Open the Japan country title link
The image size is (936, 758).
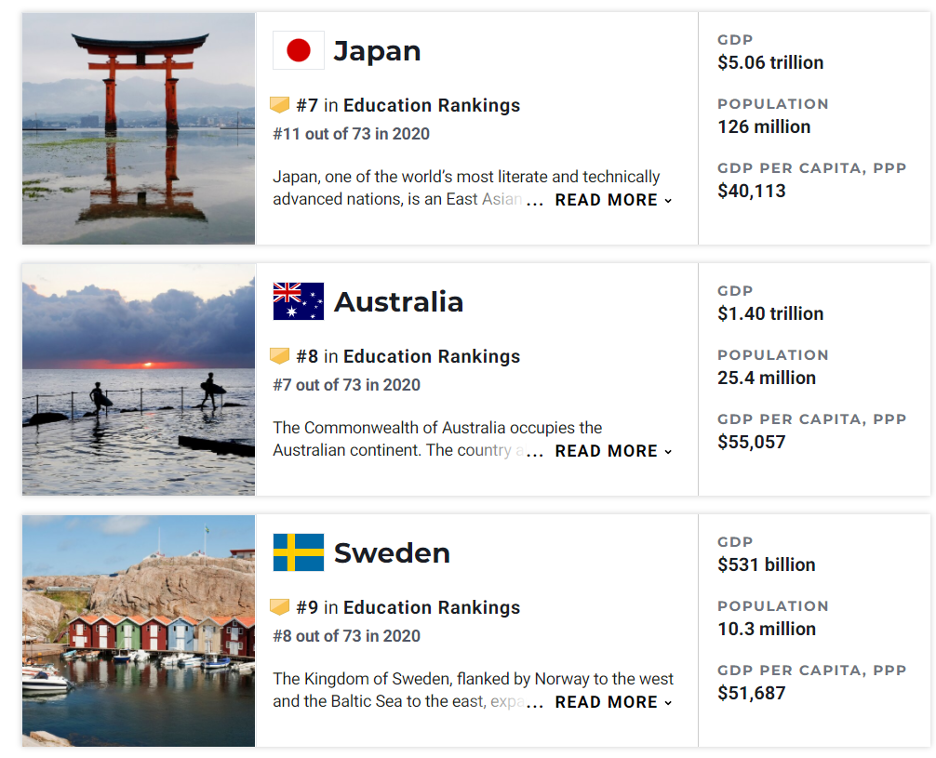[377, 51]
